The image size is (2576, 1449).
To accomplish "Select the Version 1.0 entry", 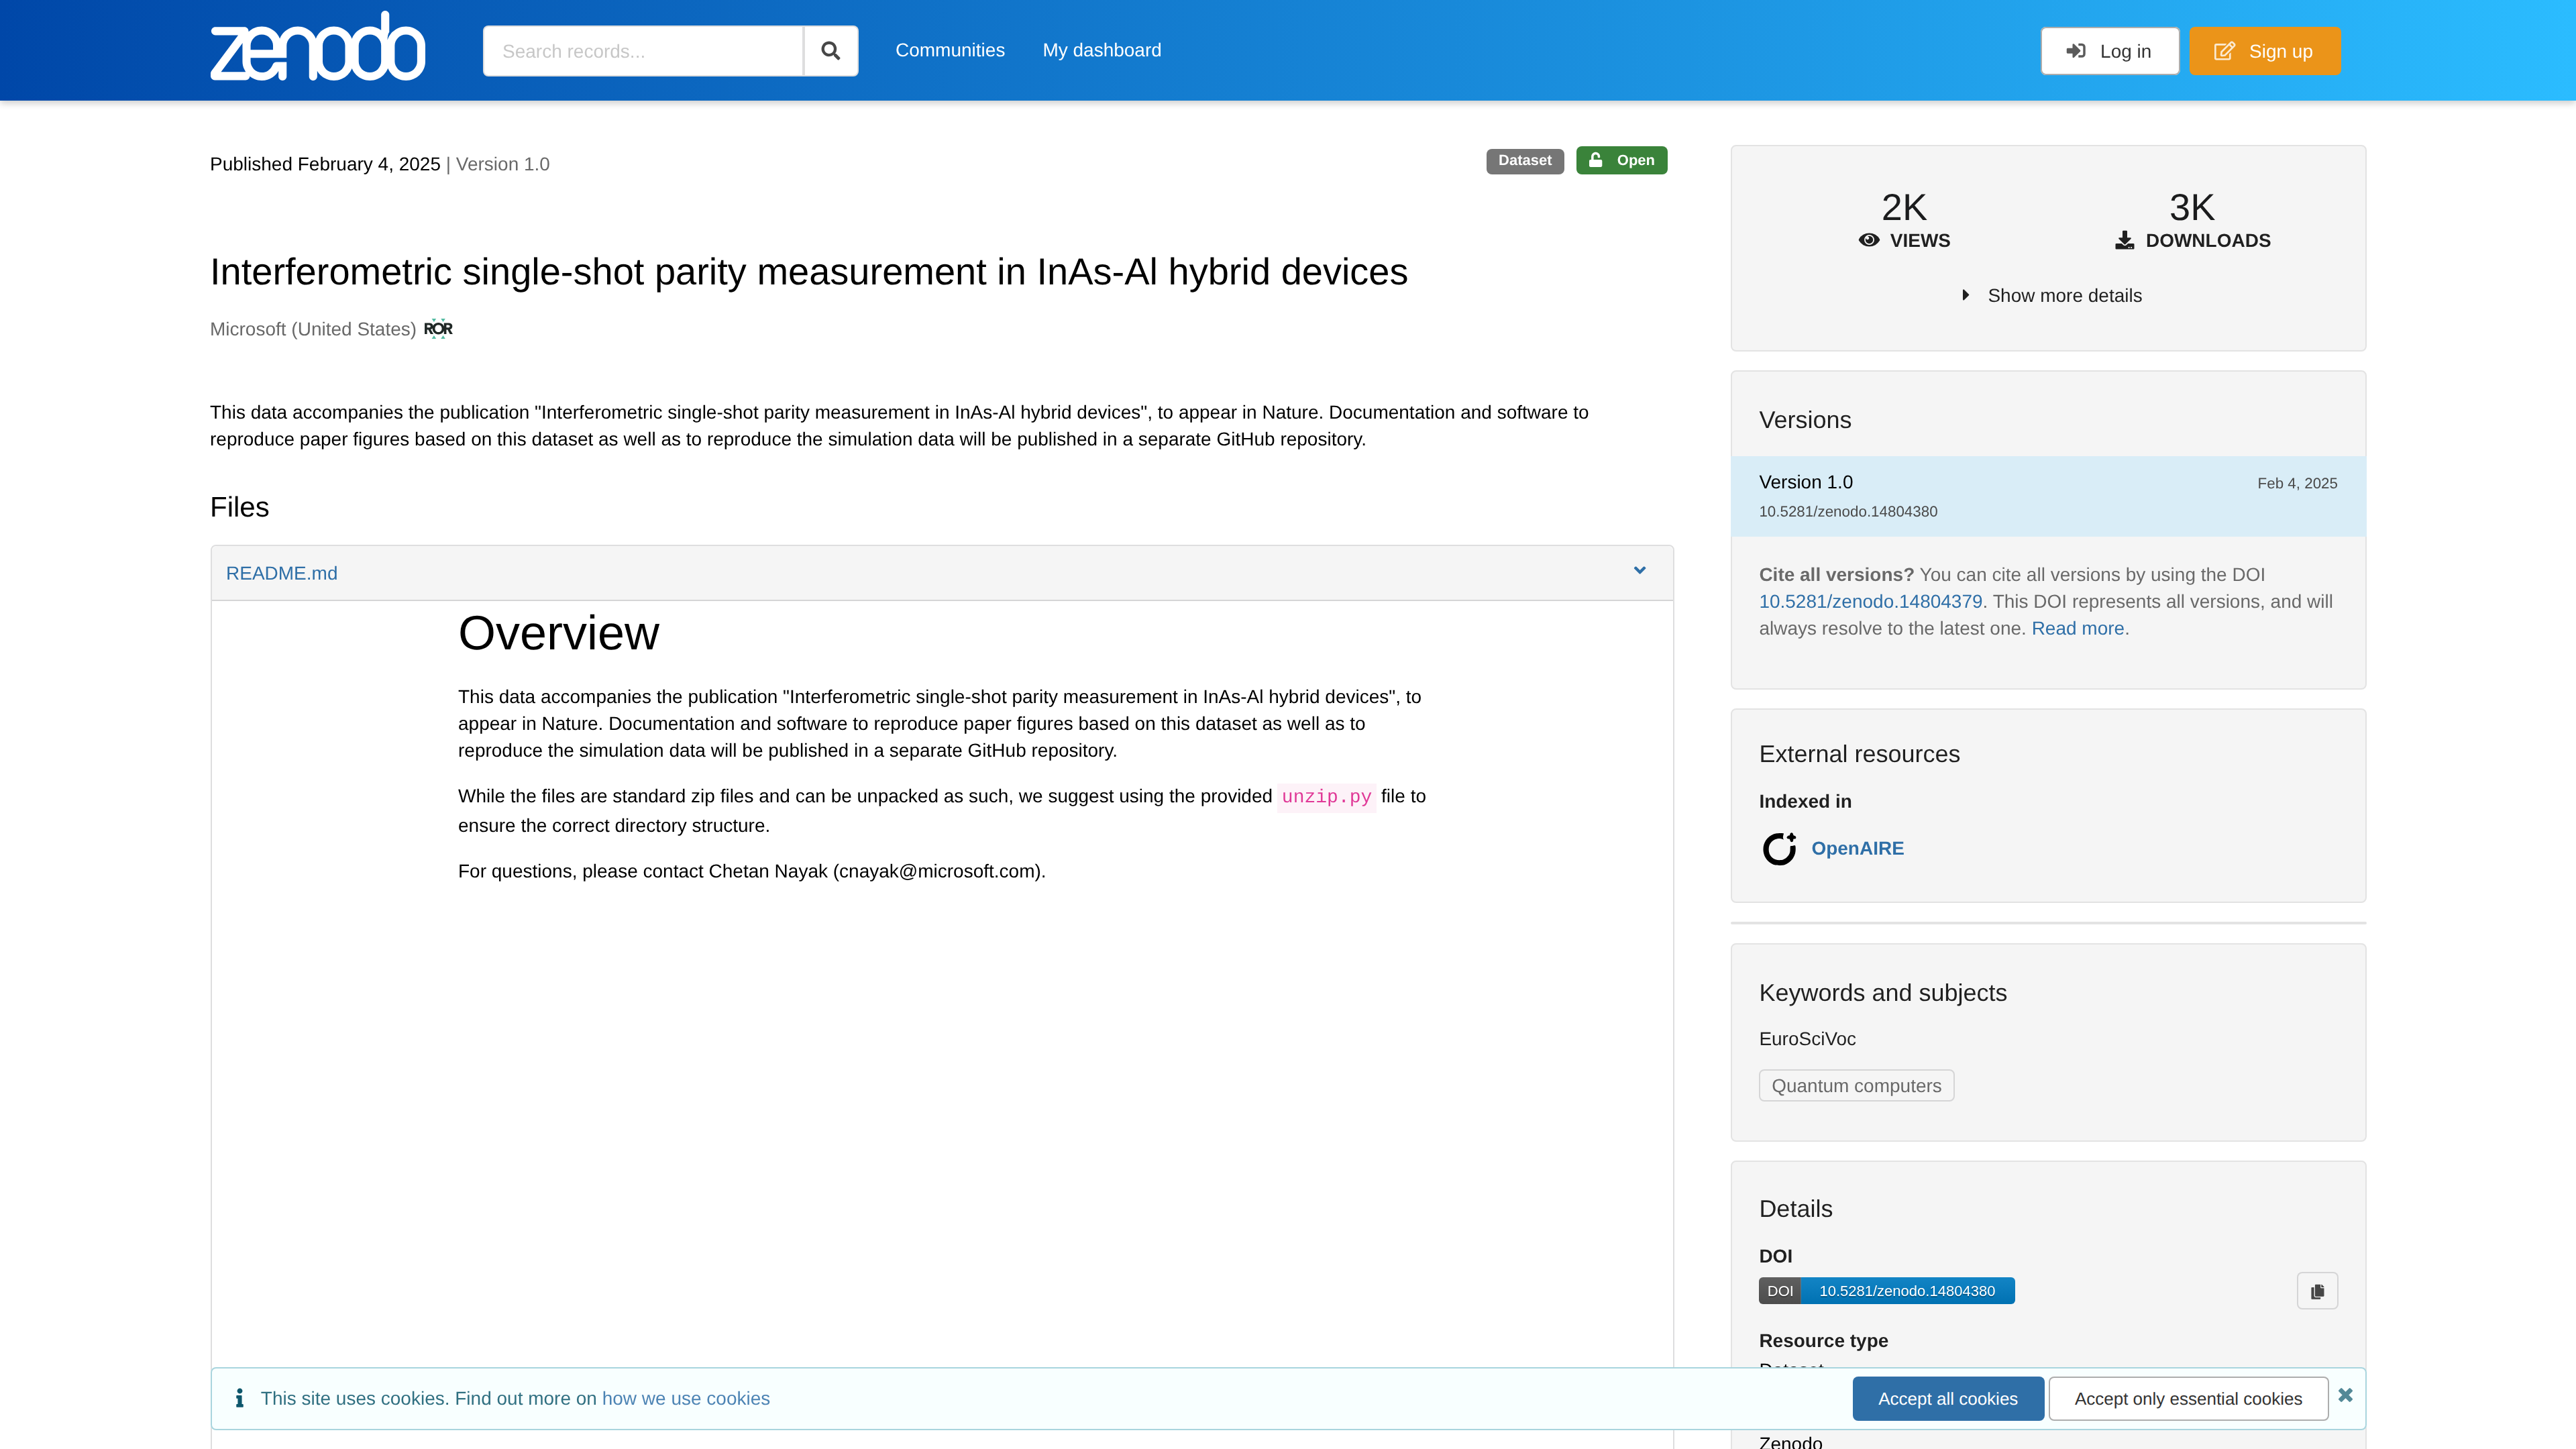I will point(2048,496).
